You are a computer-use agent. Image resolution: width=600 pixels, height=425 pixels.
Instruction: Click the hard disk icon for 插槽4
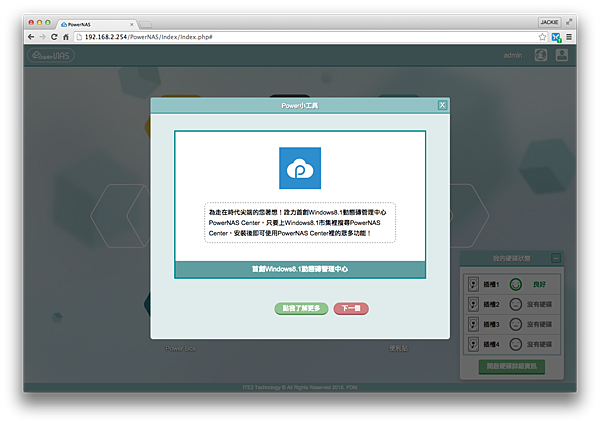click(473, 344)
